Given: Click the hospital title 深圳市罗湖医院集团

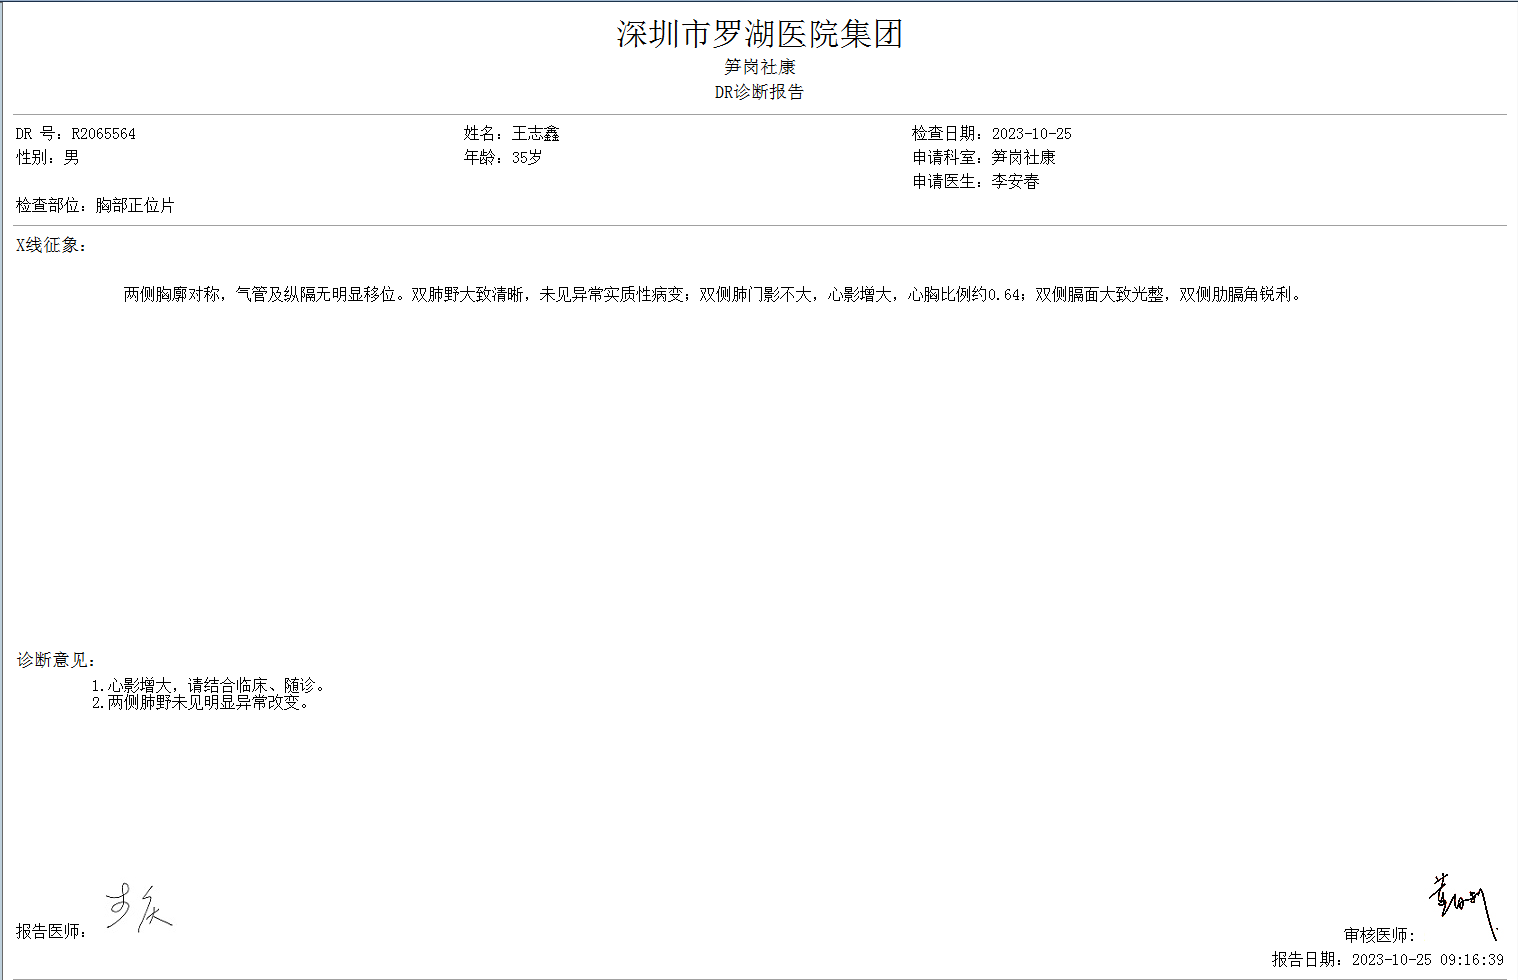Looking at the screenshot, I should (760, 34).
